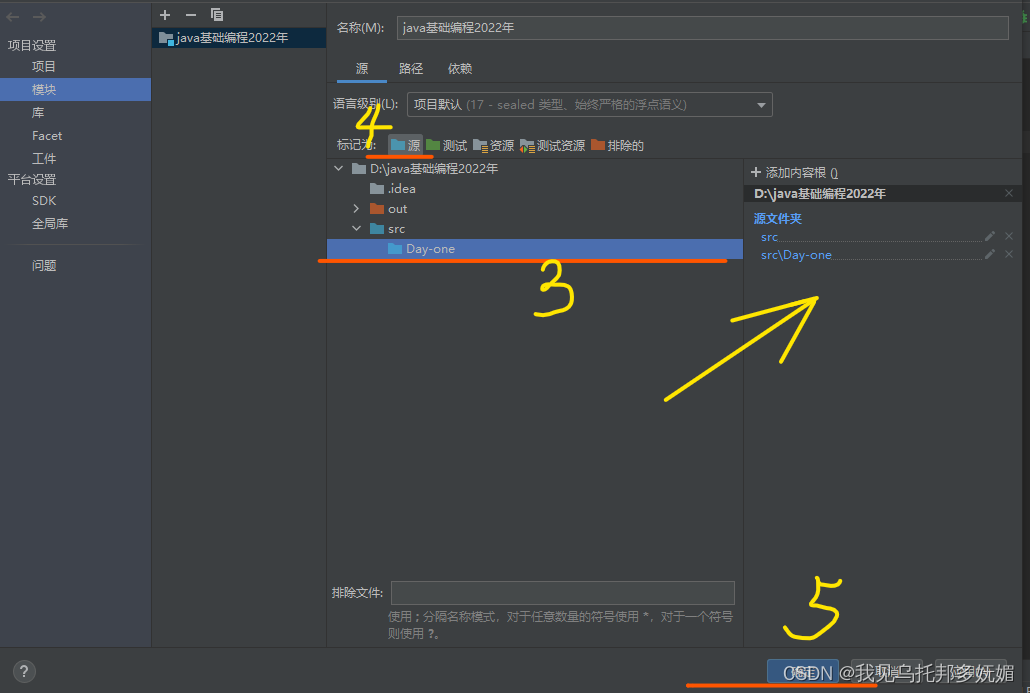Click src\Day-one link under 源文件夹
Viewport: 1030px width, 693px height.
796,254
